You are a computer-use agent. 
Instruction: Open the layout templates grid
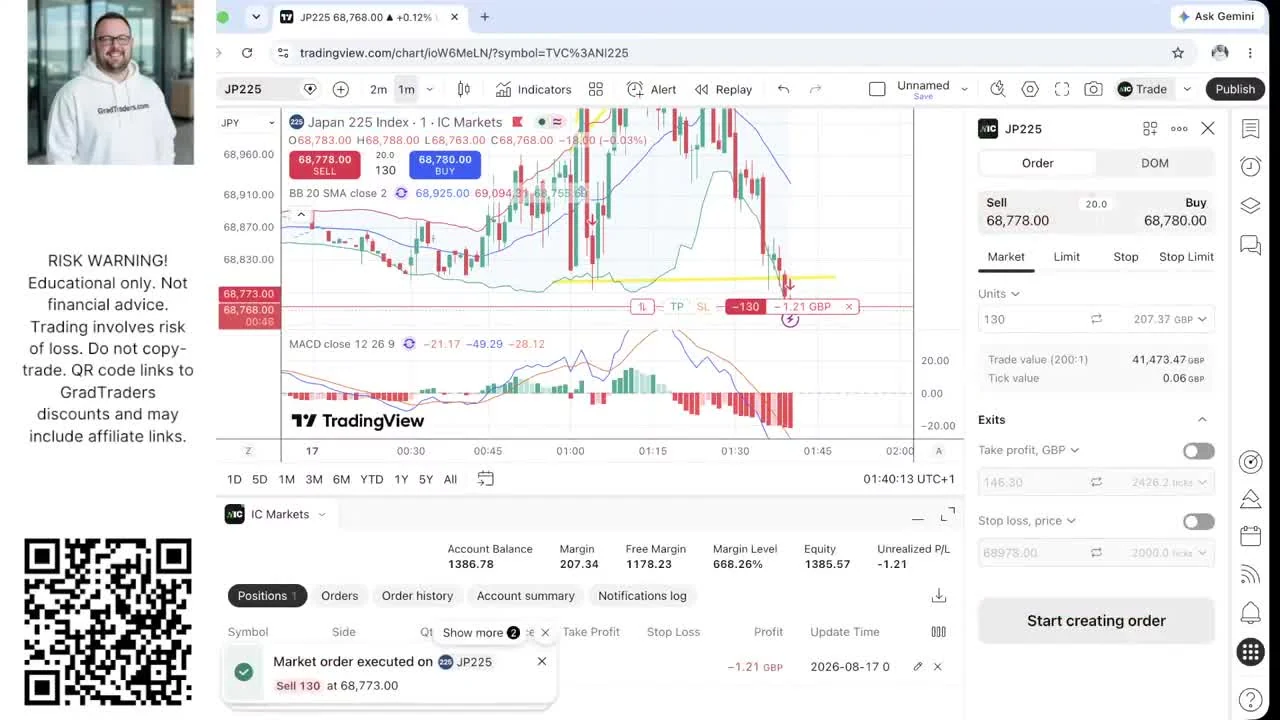click(596, 89)
